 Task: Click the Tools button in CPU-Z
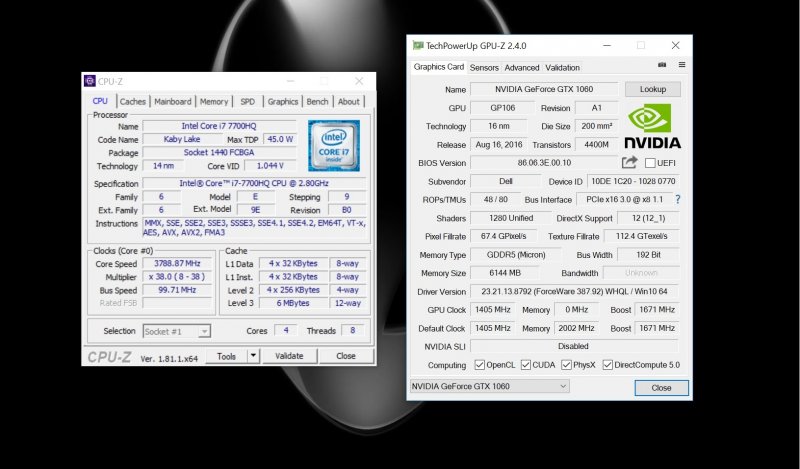pyautogui.click(x=227, y=356)
